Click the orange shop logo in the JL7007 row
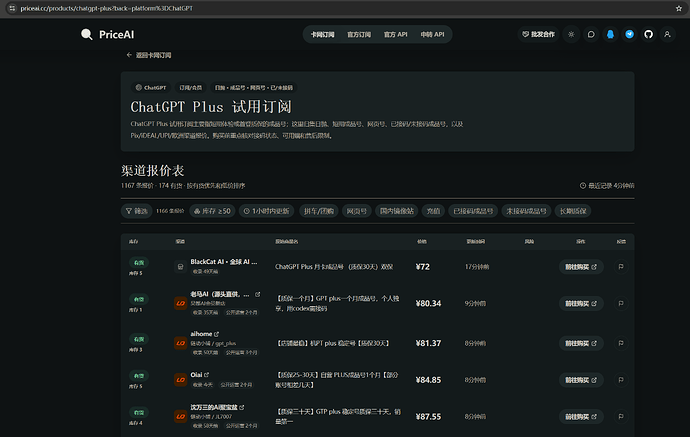This screenshot has width=690, height=437. tap(180, 416)
